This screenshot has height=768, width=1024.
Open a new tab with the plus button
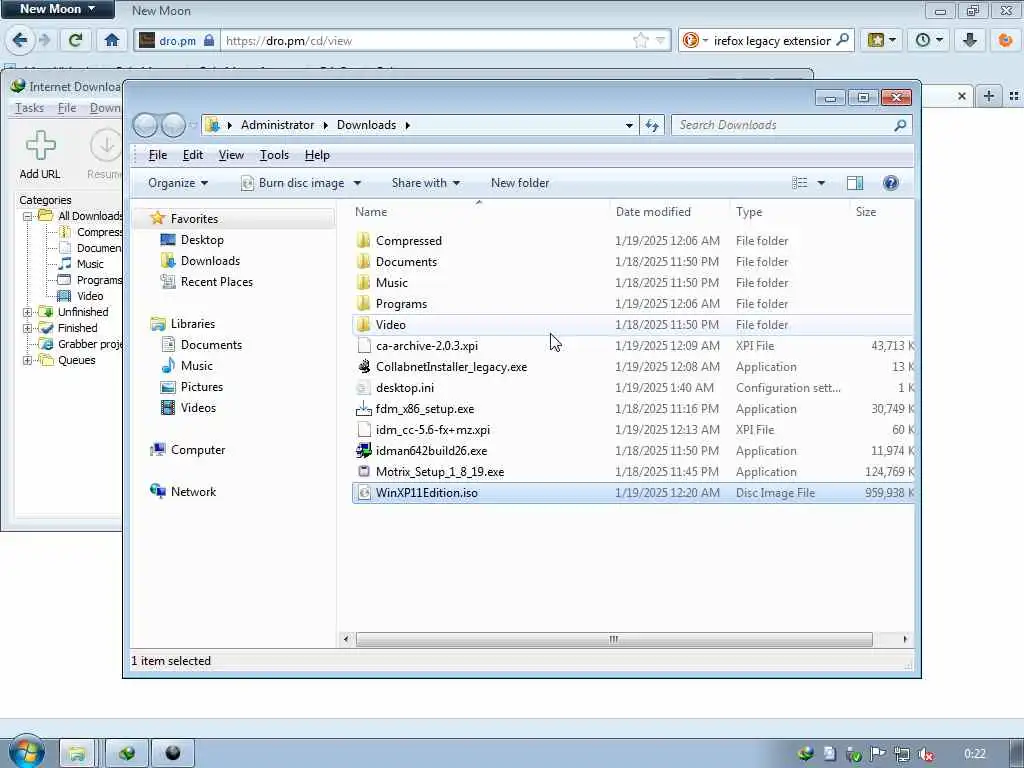pos(989,96)
